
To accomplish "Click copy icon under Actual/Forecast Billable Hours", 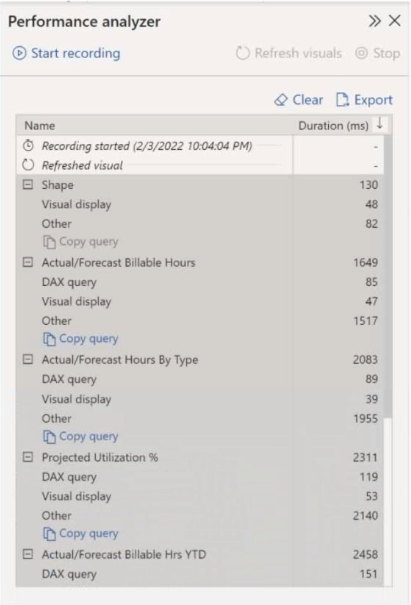I will [49, 339].
